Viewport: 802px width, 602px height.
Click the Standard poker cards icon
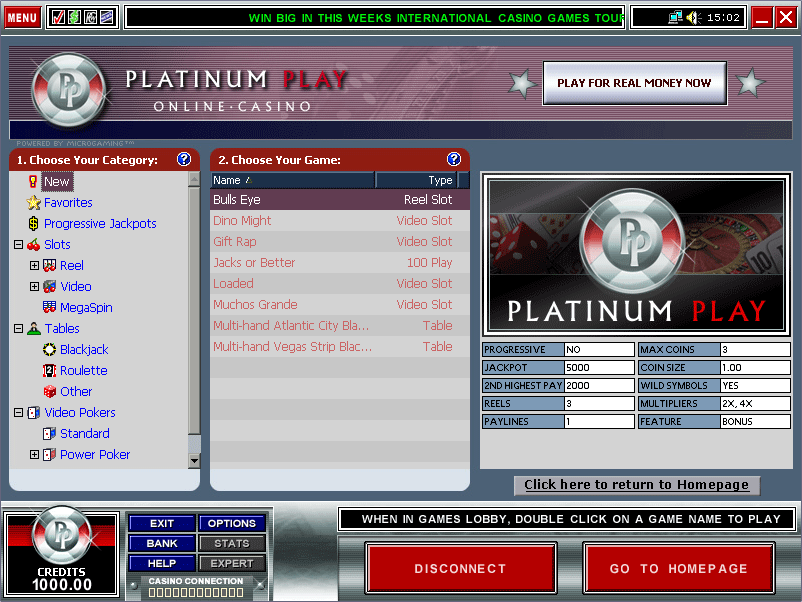click(50, 433)
